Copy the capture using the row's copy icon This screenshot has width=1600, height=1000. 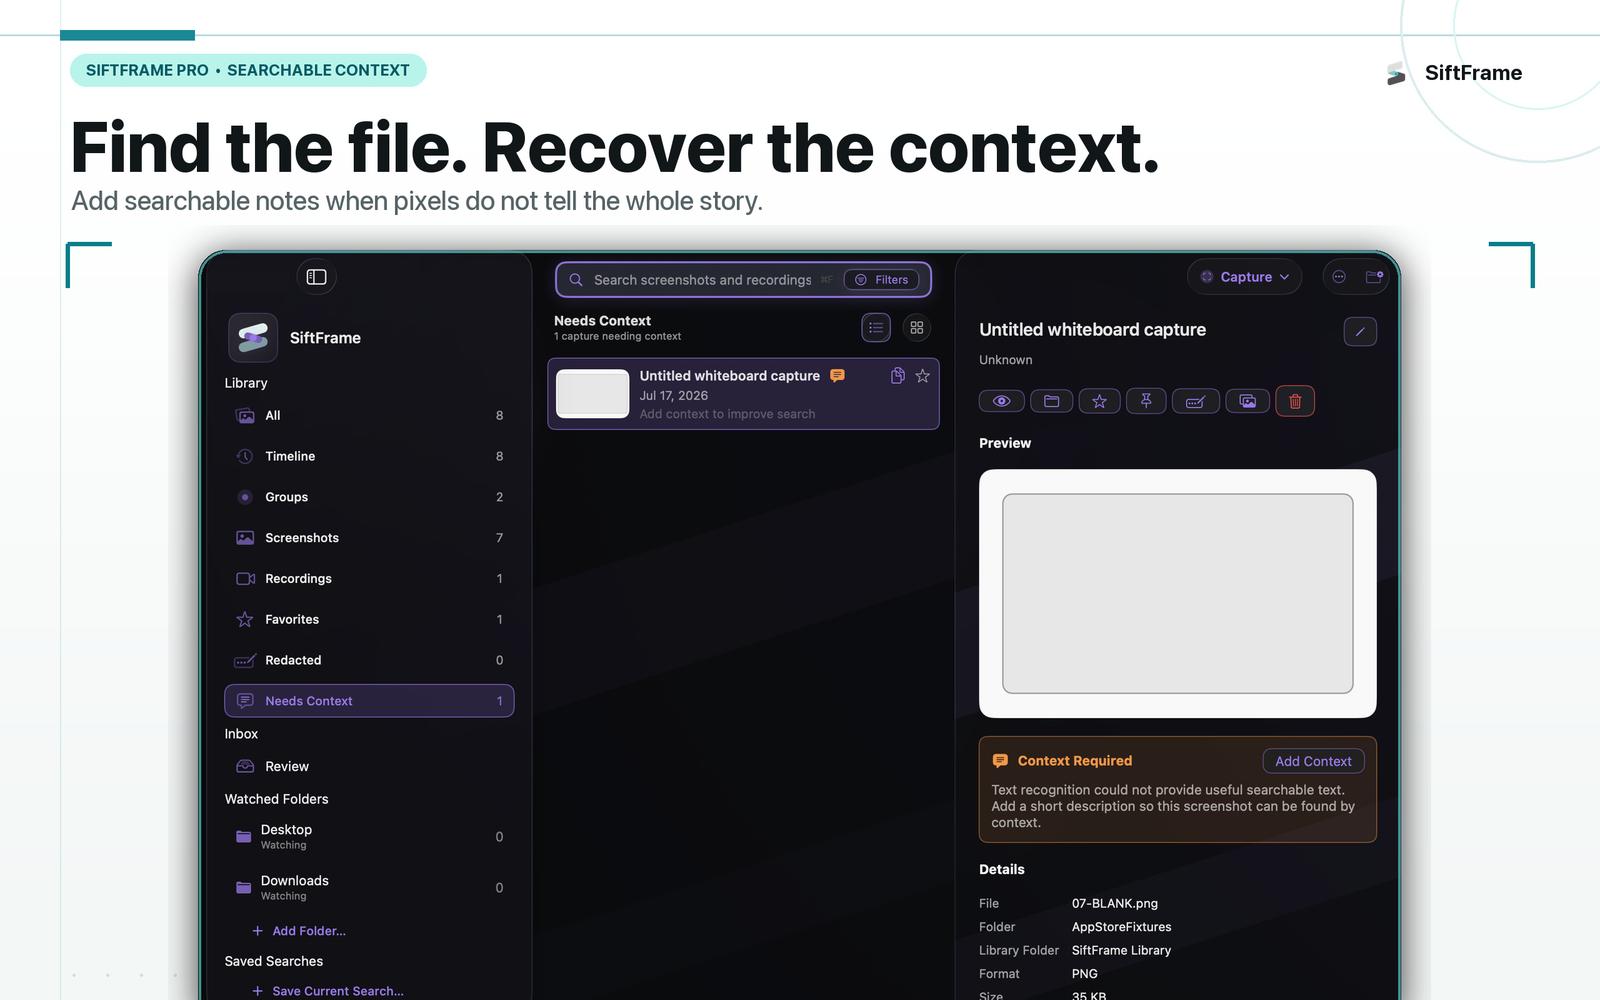click(897, 376)
